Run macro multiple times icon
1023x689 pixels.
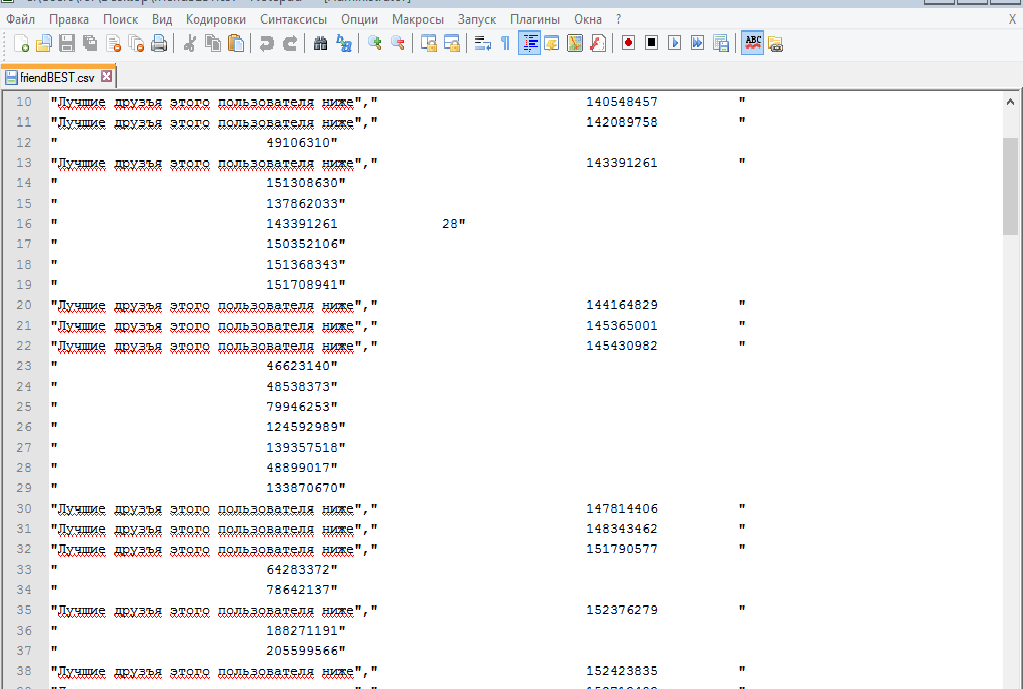tap(697, 43)
